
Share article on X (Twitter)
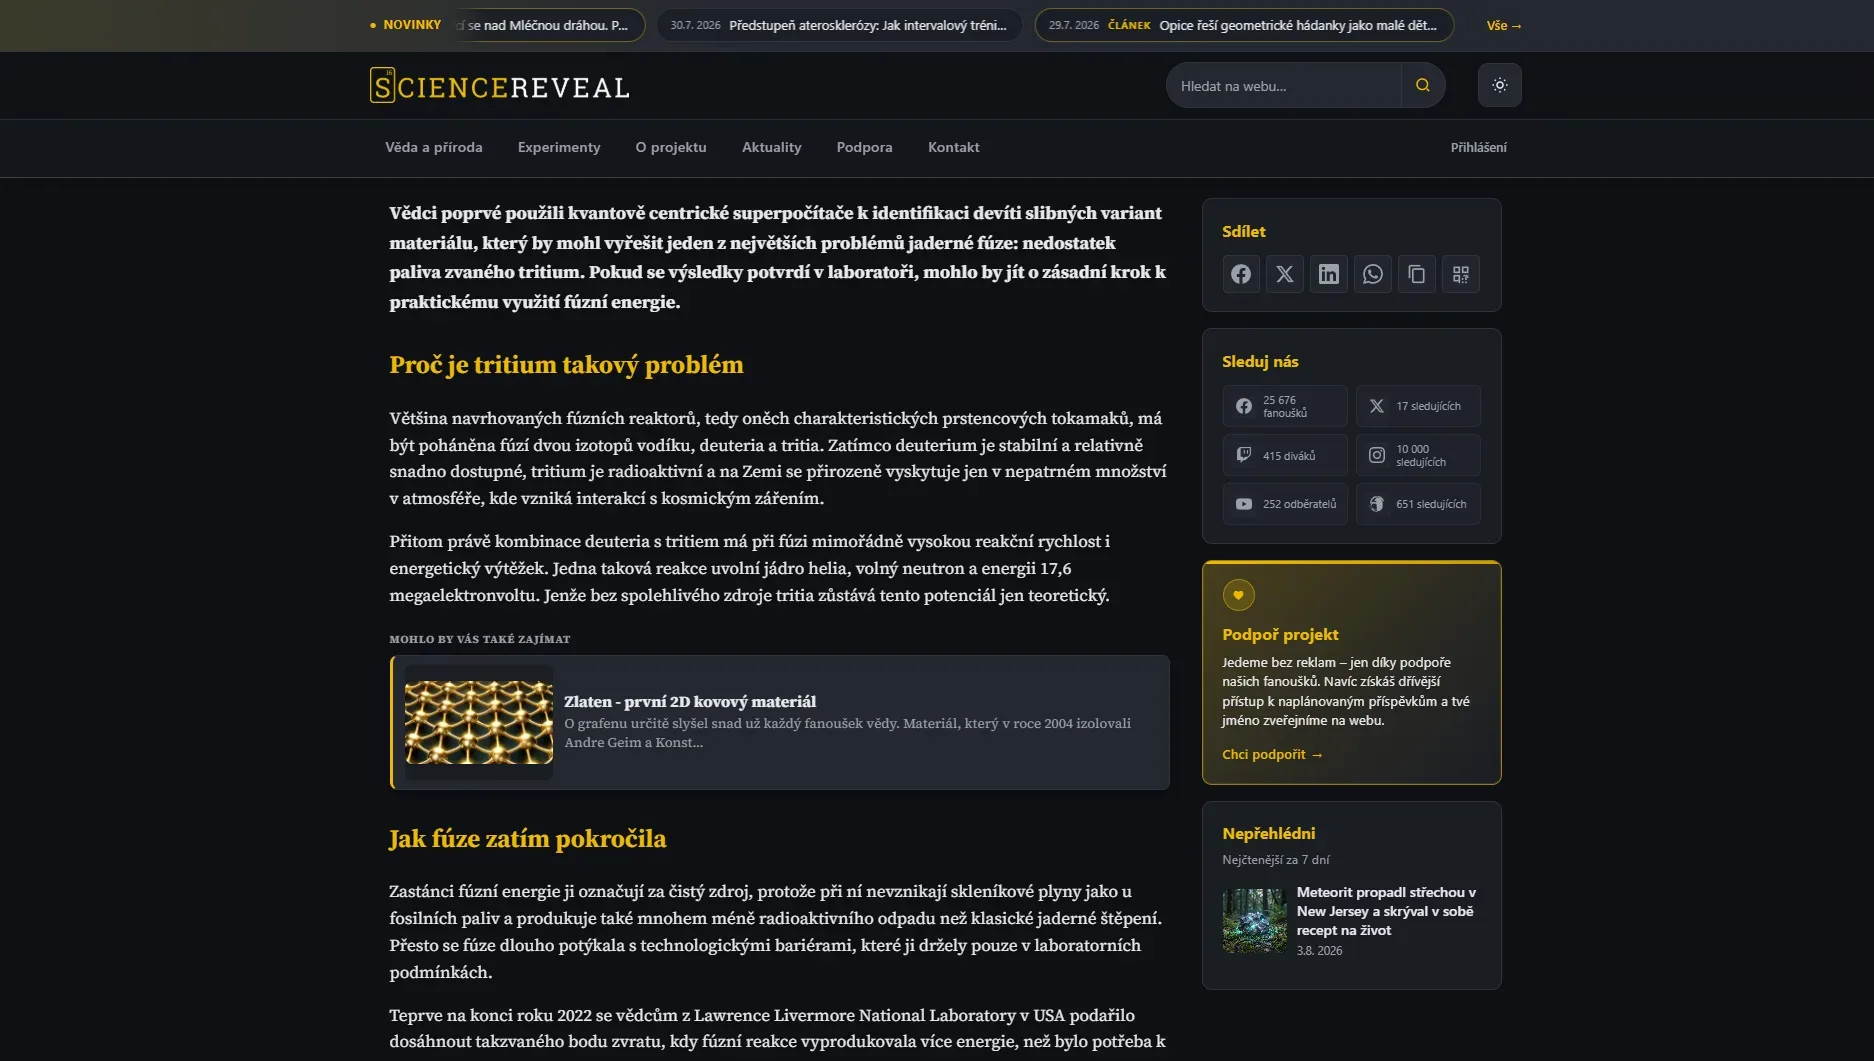pos(1284,274)
